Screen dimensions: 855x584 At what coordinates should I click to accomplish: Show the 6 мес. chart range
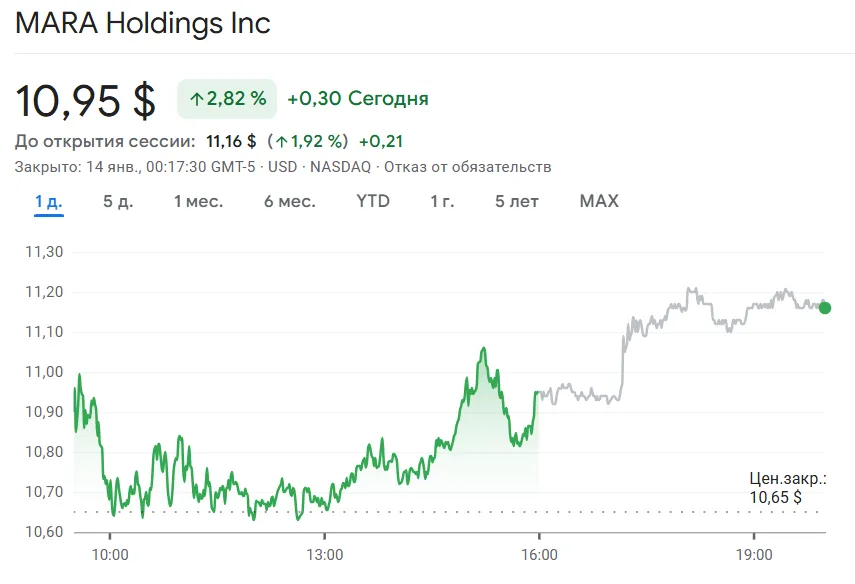point(289,201)
